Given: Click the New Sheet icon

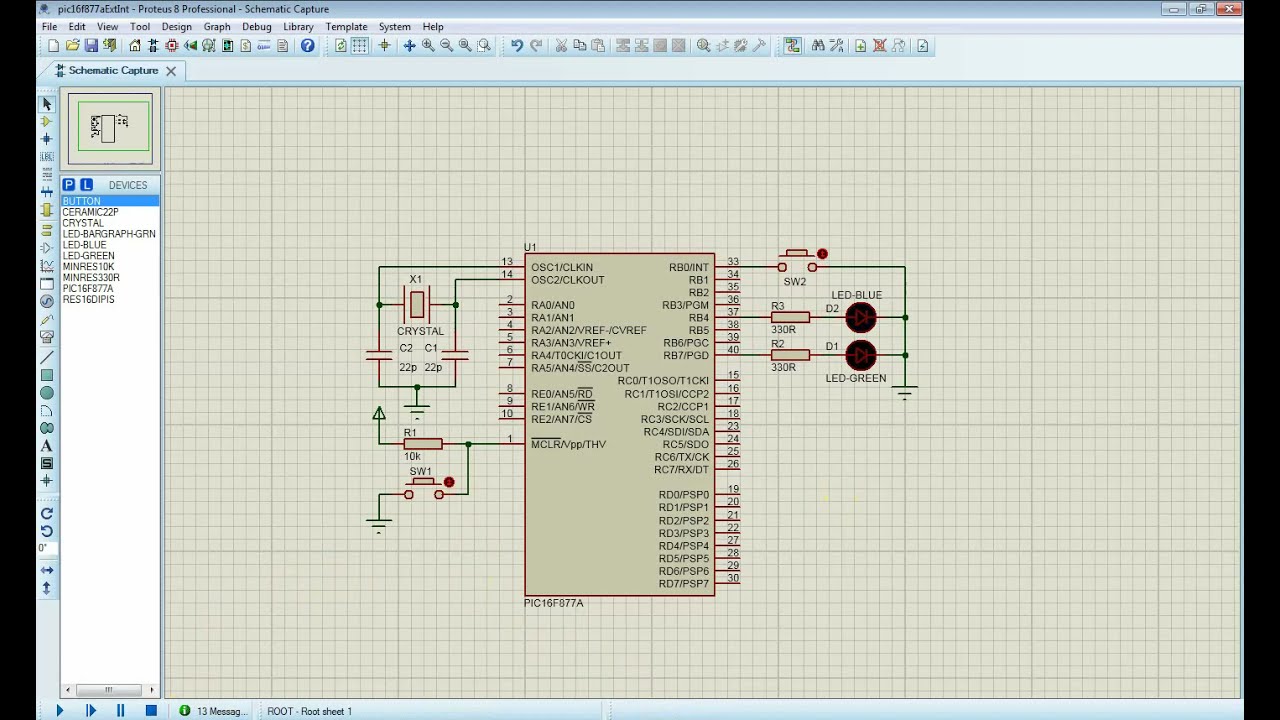Looking at the screenshot, I should pos(860,46).
